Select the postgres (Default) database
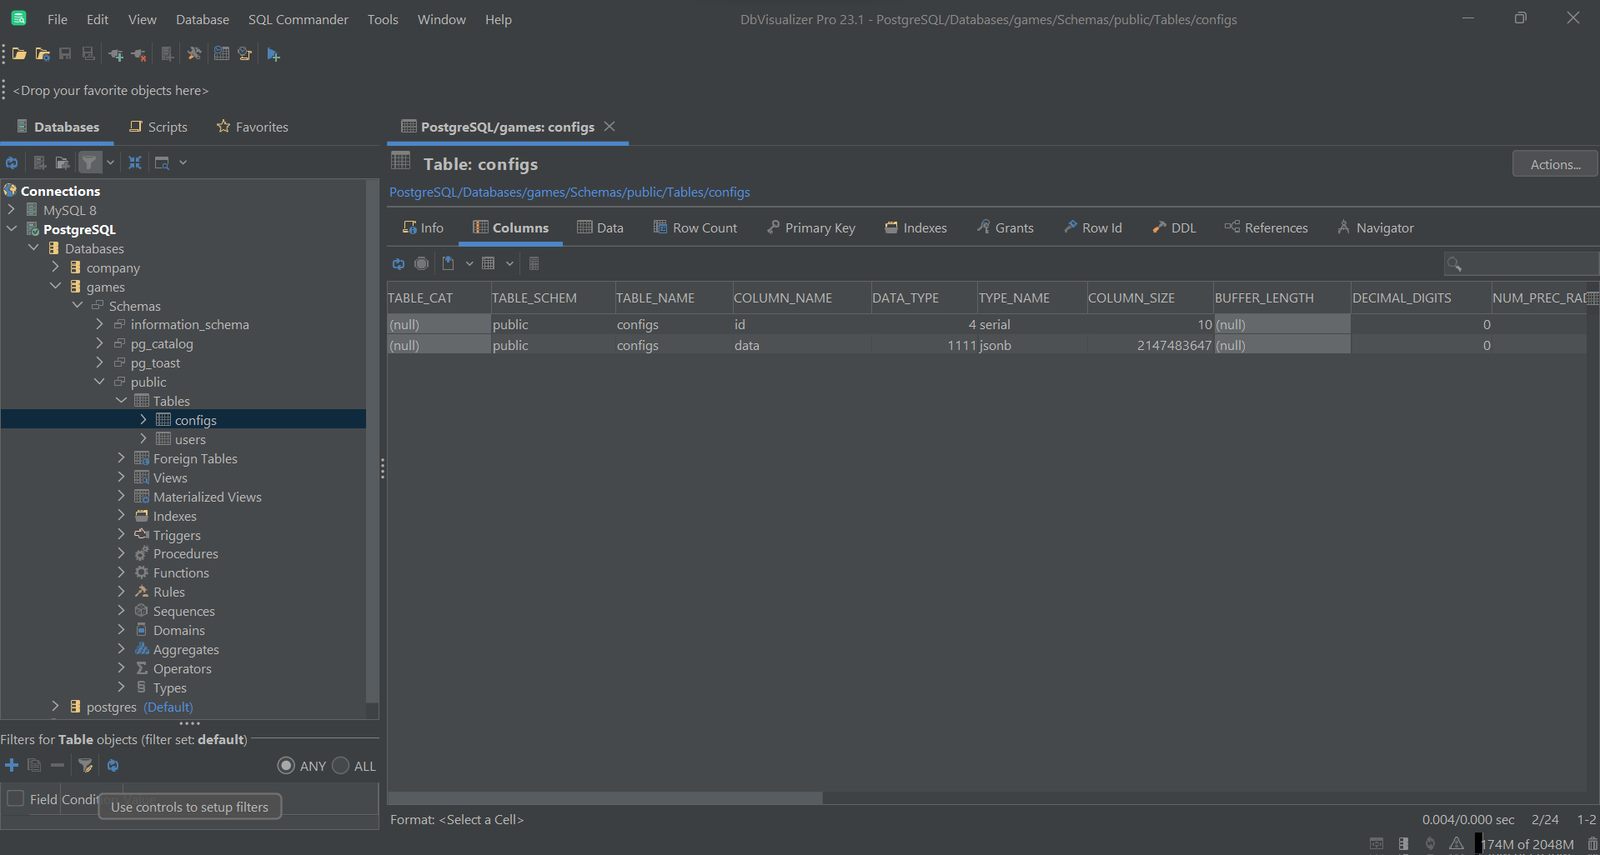Viewport: 1600px width, 855px height. [140, 707]
